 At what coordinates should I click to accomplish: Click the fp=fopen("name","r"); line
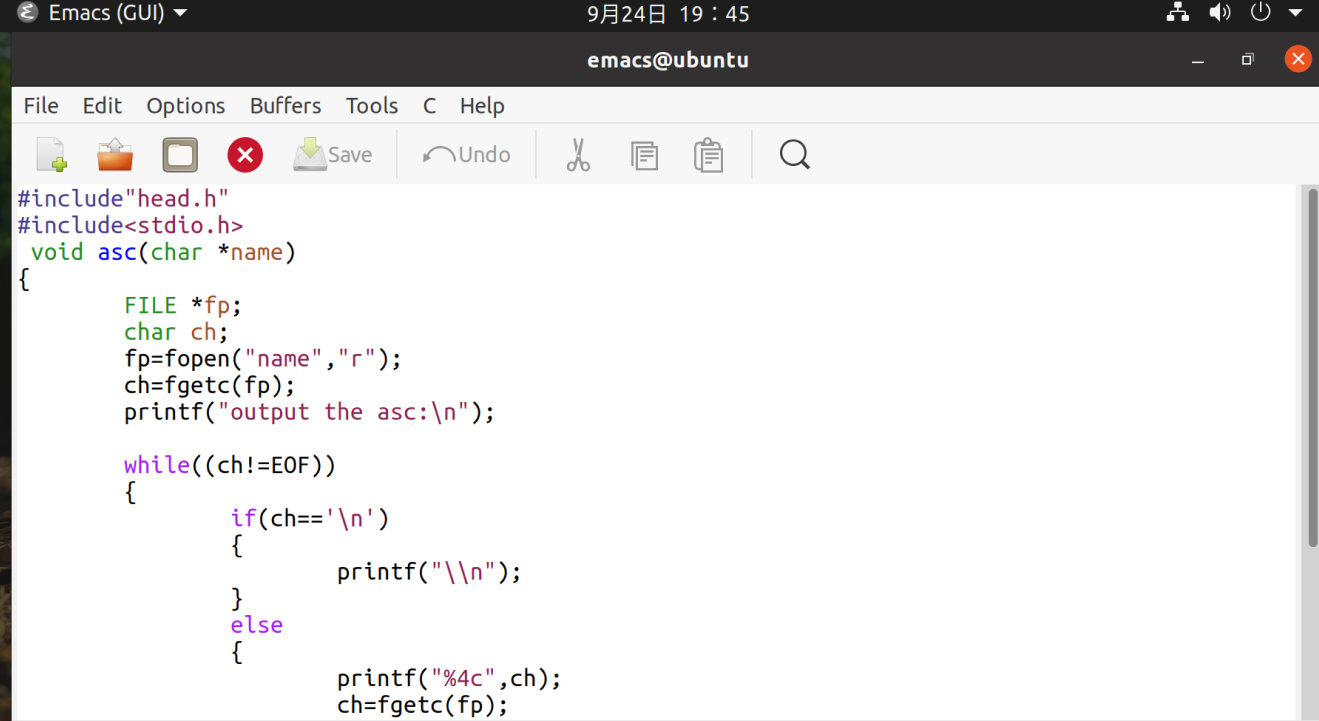[x=263, y=358]
